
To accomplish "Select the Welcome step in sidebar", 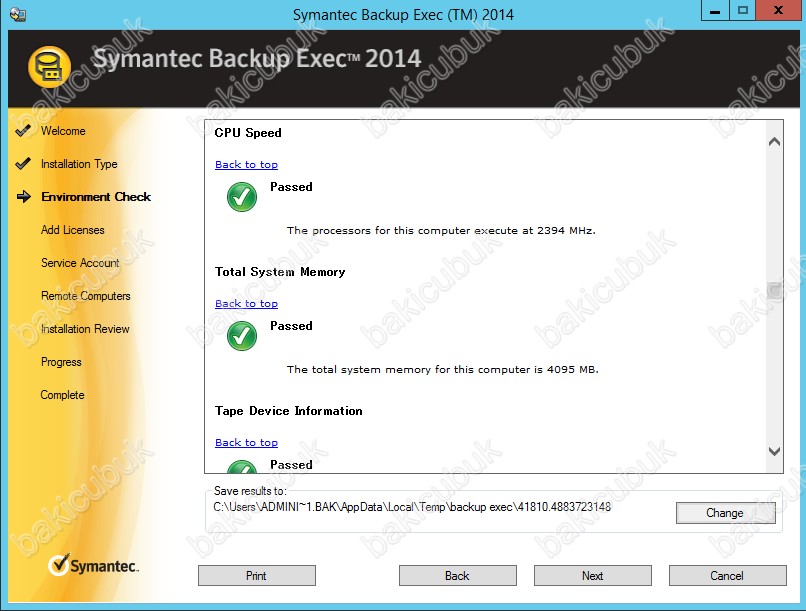I will (63, 131).
